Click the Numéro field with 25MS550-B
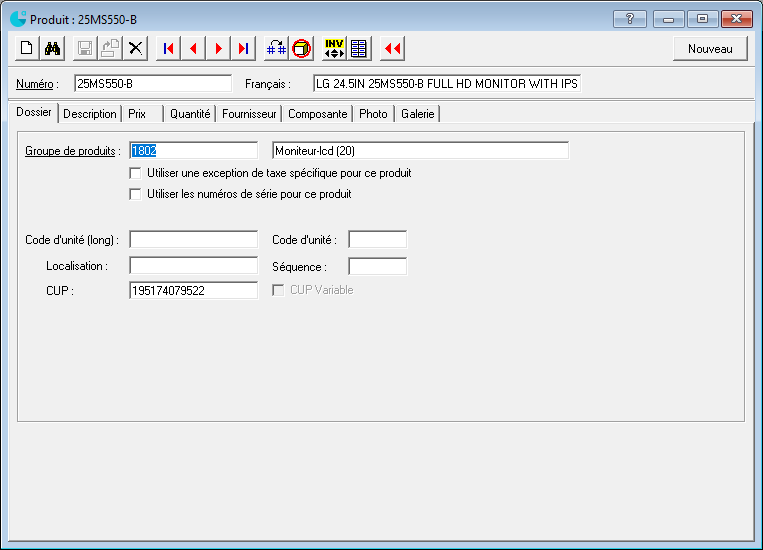 (x=153, y=84)
